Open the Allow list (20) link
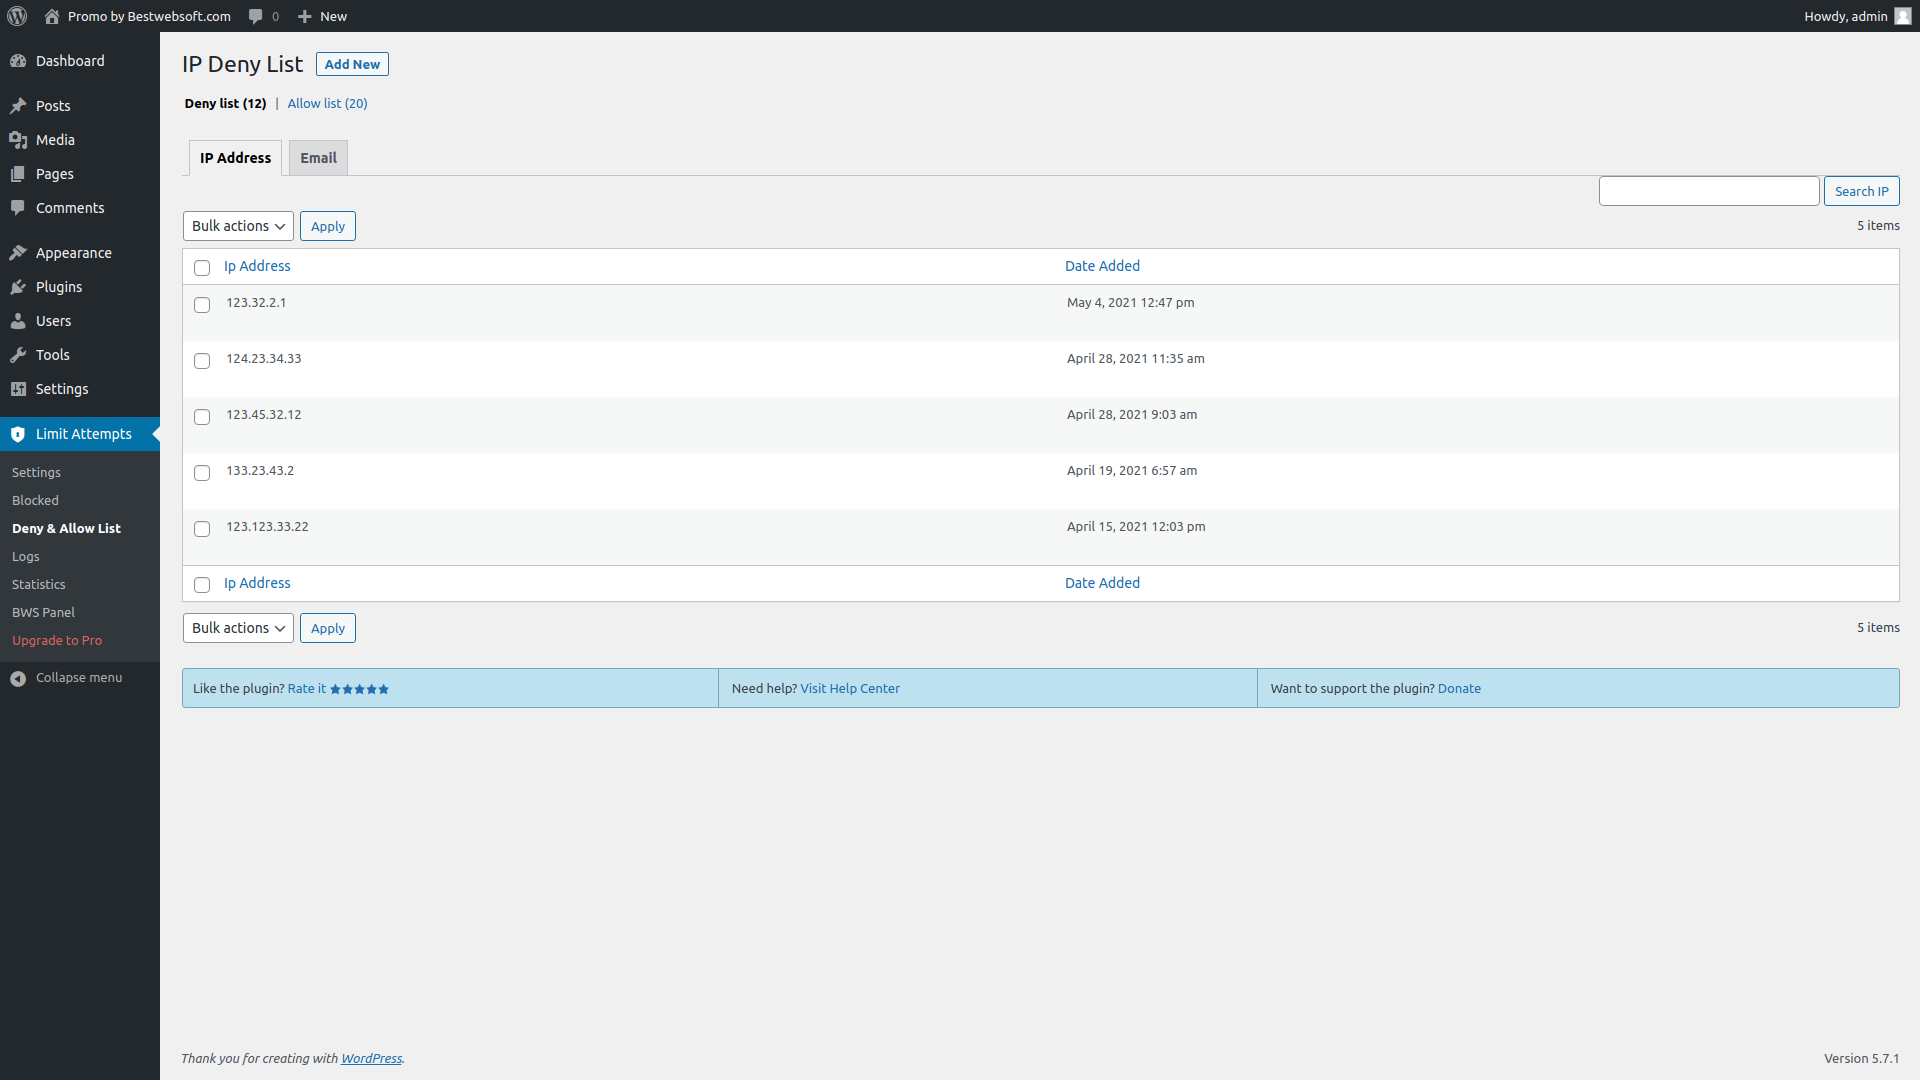 (327, 103)
